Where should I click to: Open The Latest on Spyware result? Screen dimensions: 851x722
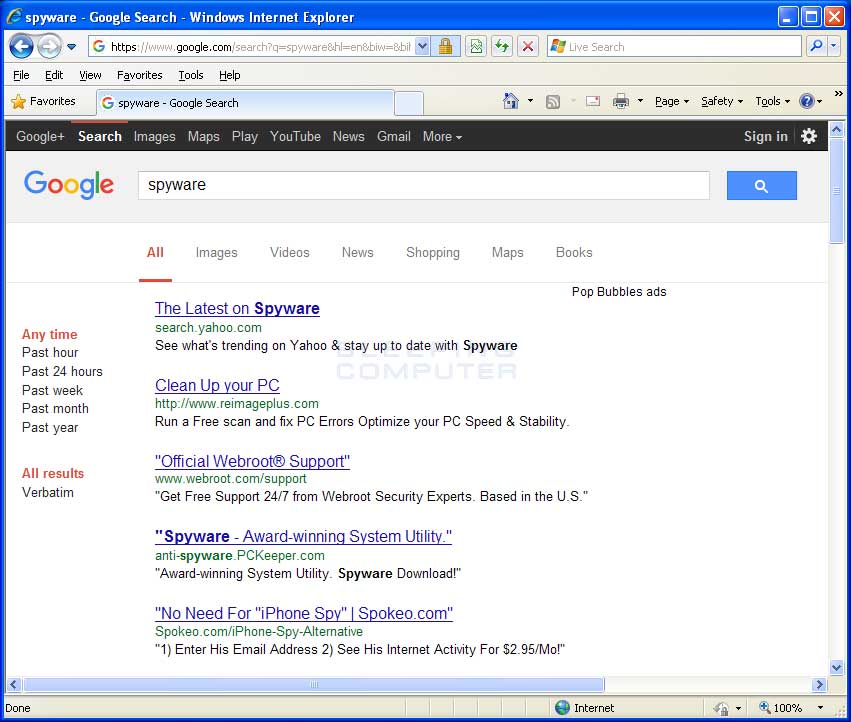(x=237, y=308)
